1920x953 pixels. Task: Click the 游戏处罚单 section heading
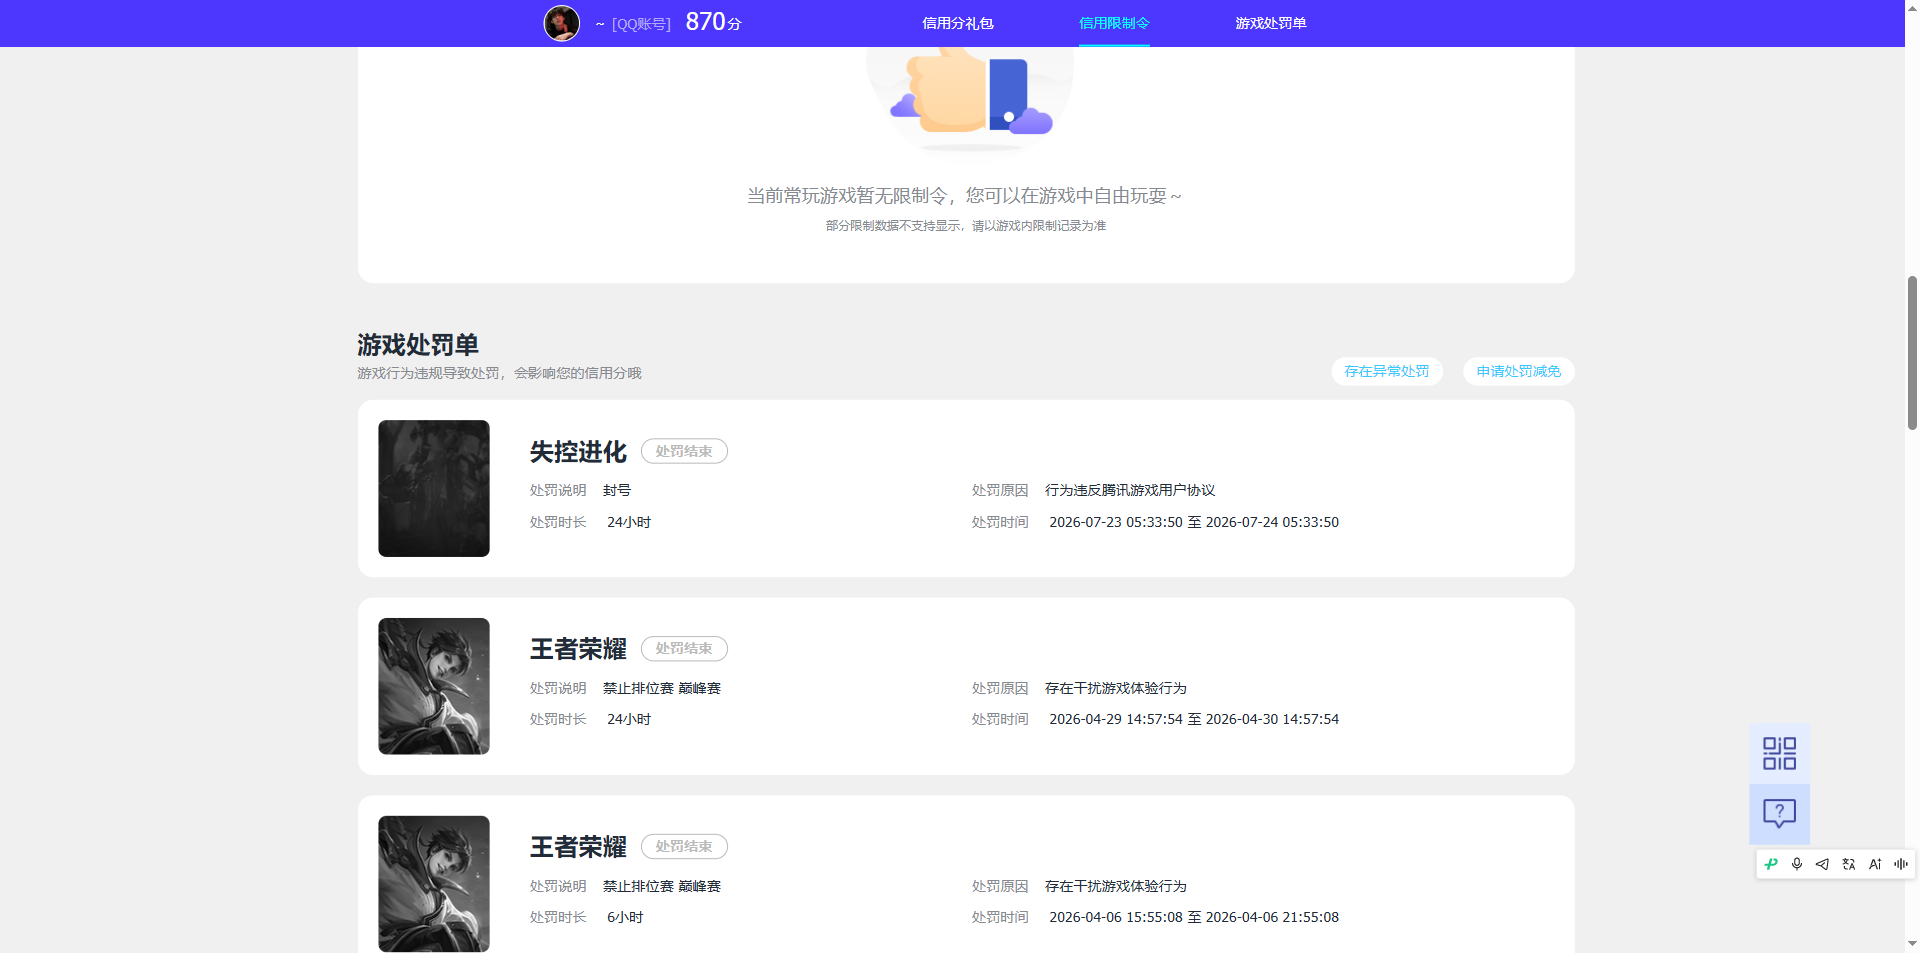418,345
